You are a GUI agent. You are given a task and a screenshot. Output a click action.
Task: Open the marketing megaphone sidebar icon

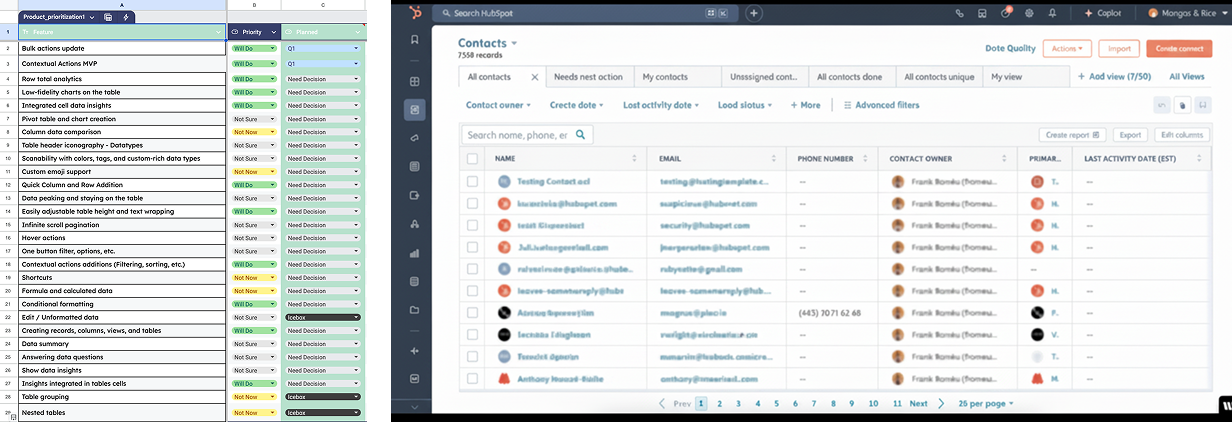tap(414, 138)
